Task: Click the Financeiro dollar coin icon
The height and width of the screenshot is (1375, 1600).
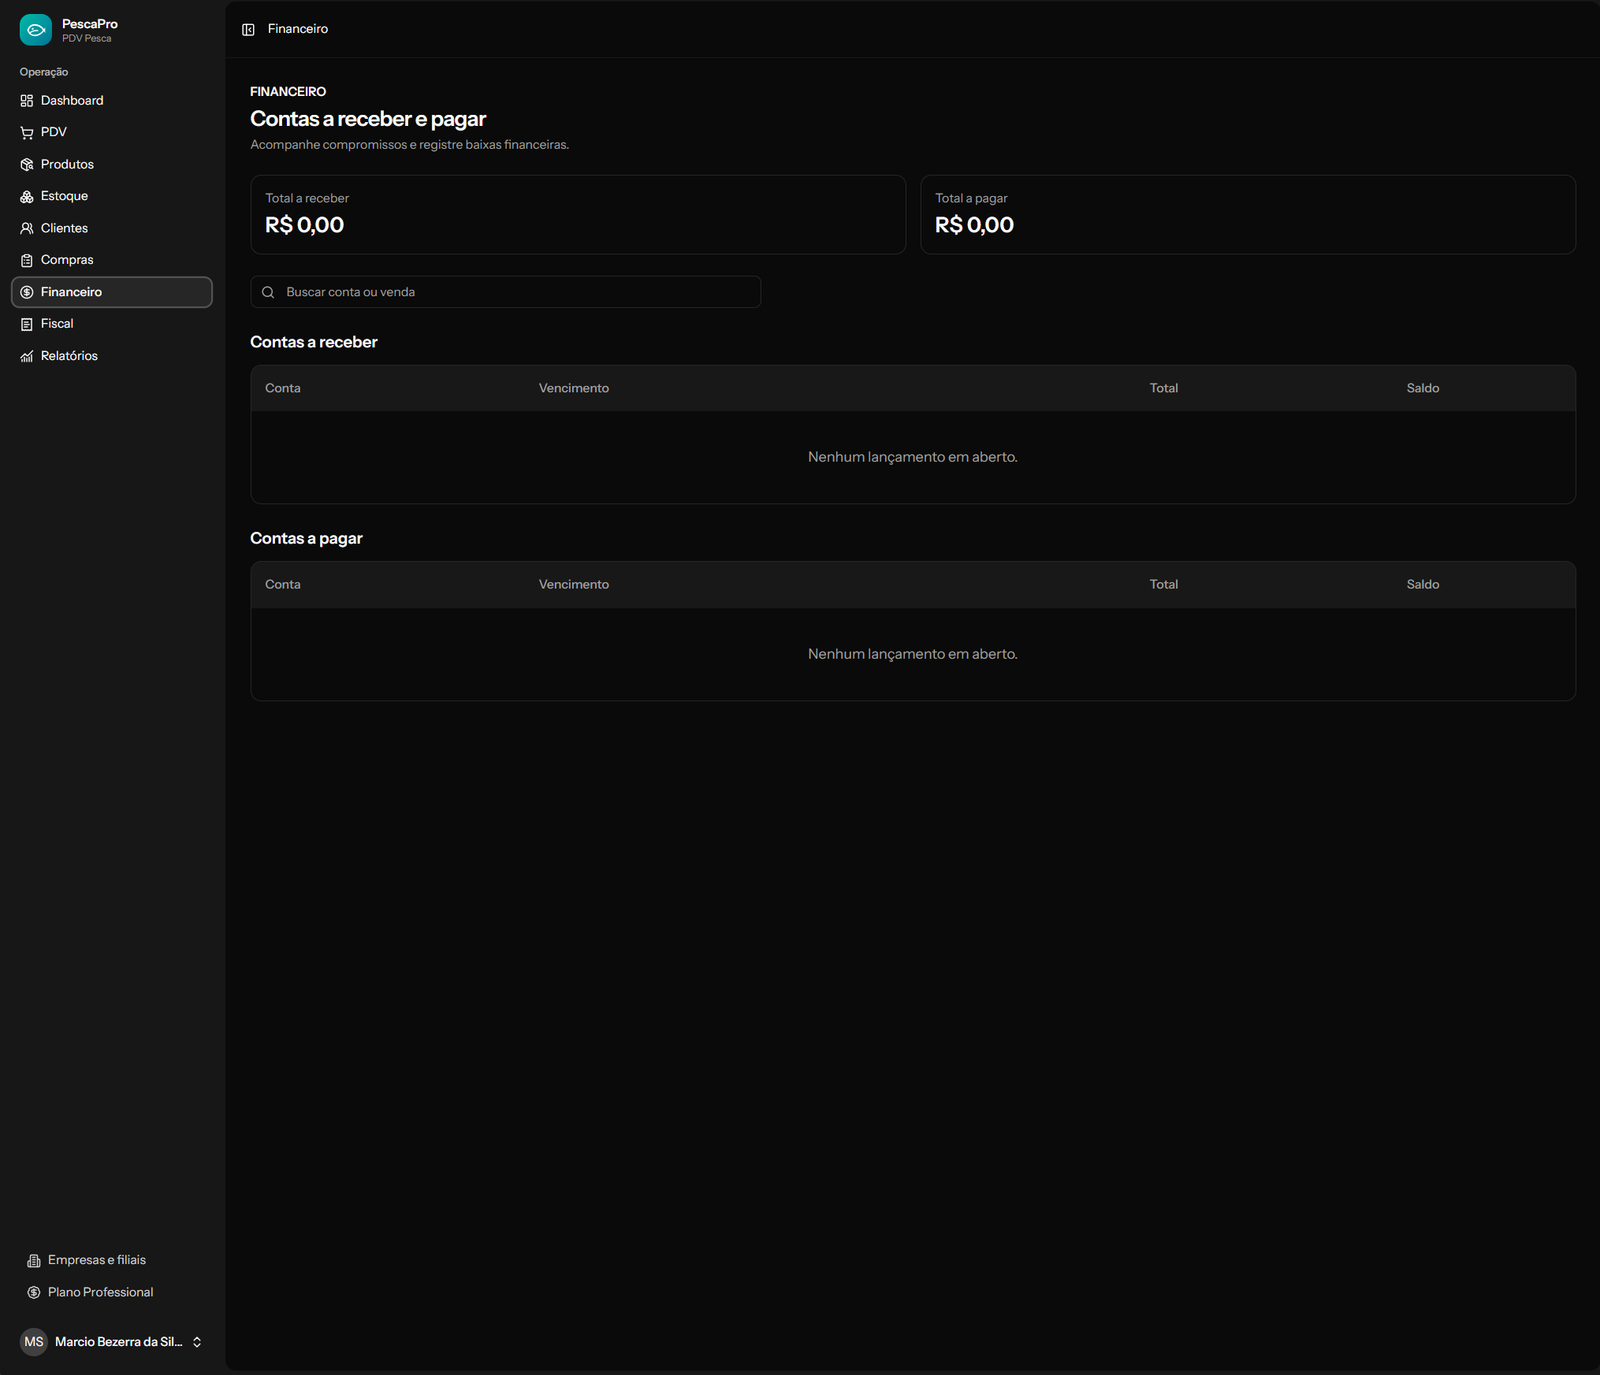Action: [27, 292]
